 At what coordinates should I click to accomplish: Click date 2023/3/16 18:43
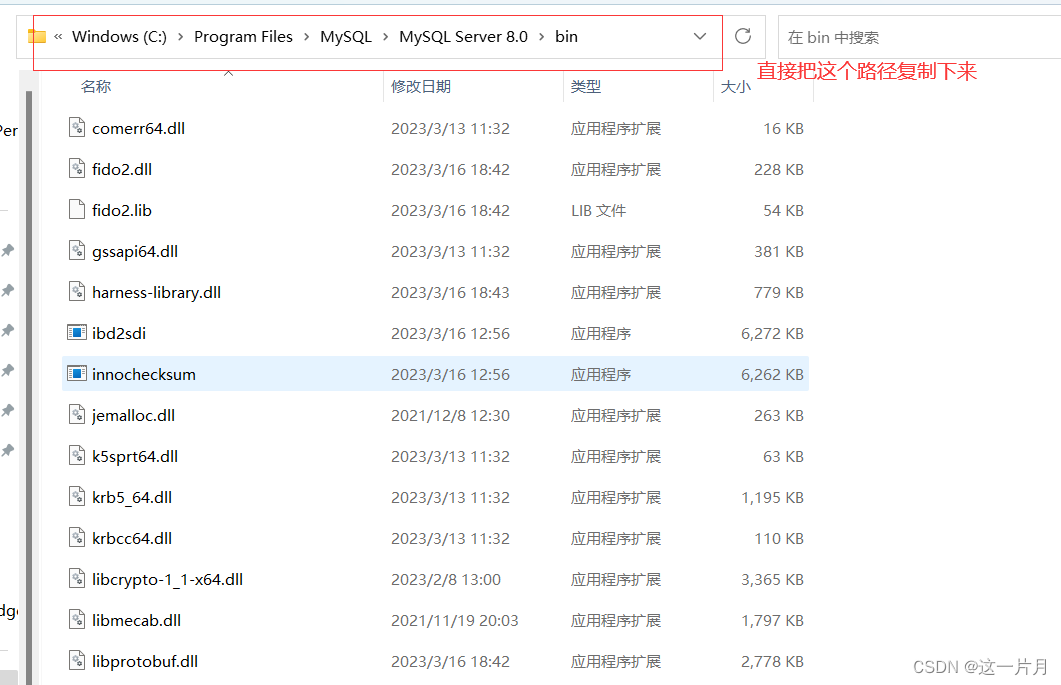pos(451,292)
